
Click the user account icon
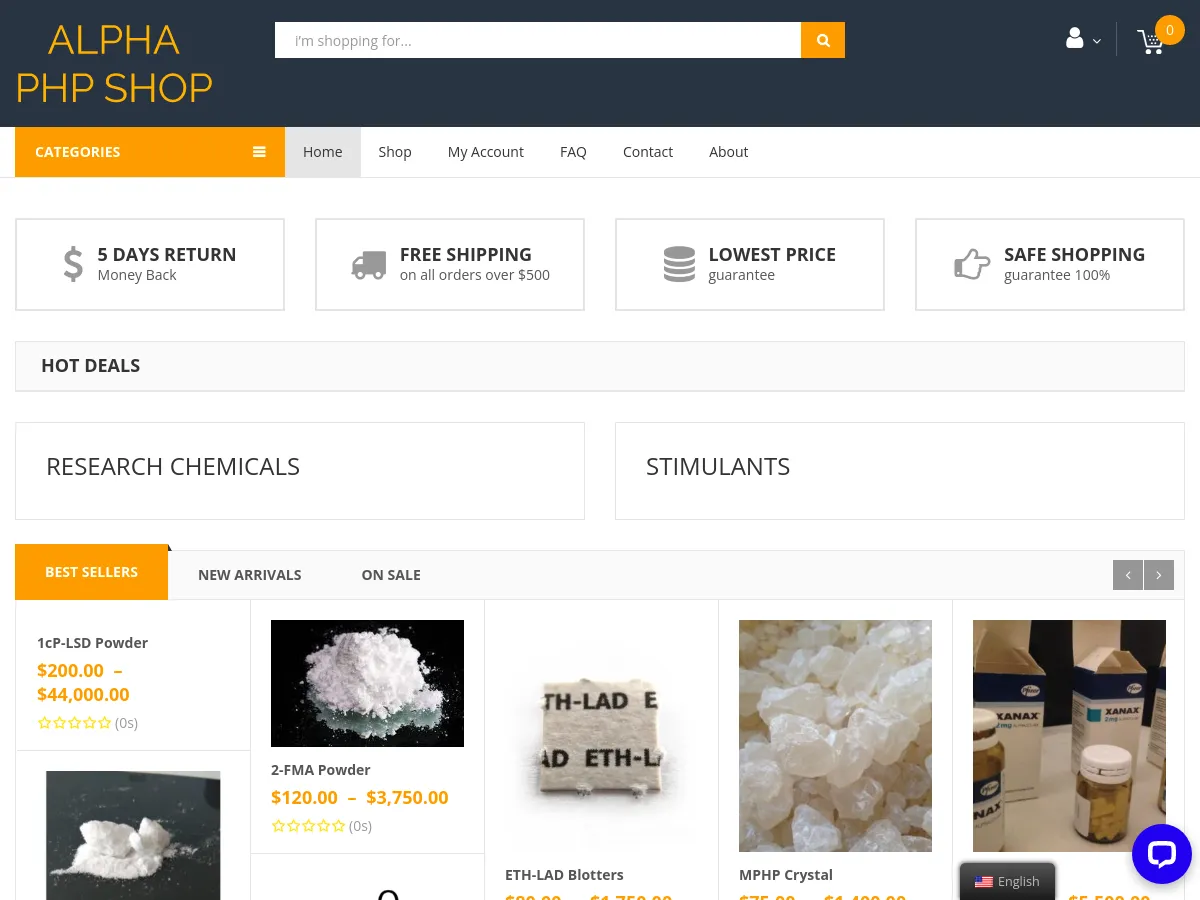coord(1074,37)
